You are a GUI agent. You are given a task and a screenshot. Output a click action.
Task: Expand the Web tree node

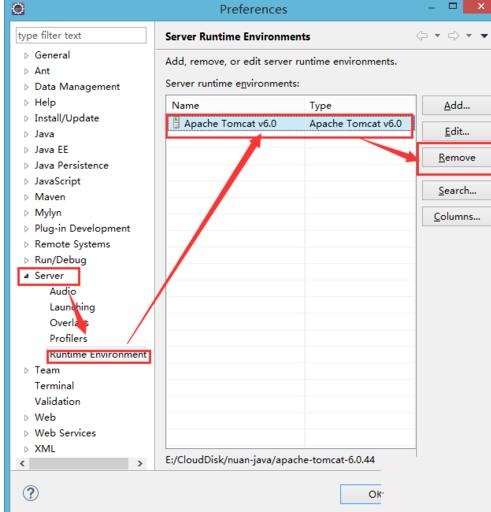26,418
